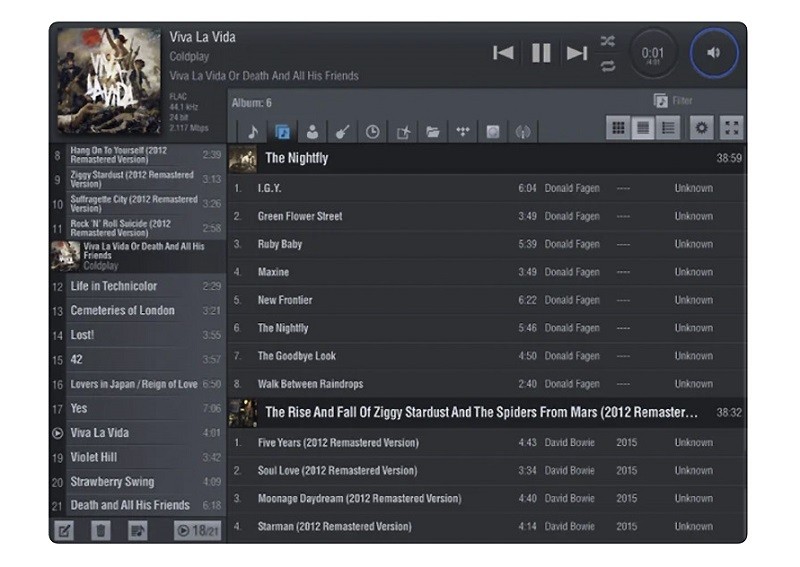Click the Filter music library icon

pyautogui.click(x=660, y=101)
